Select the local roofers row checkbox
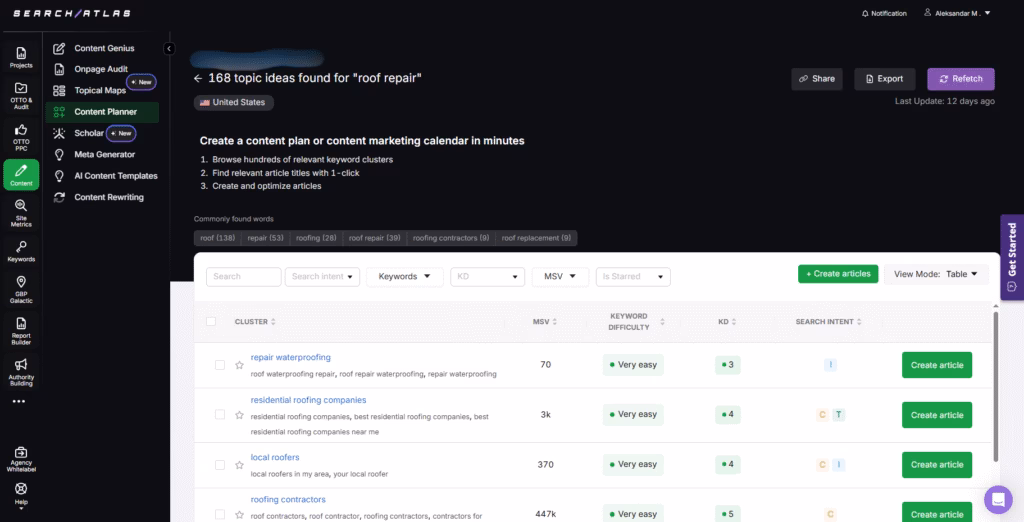1024x522 pixels. pyautogui.click(x=220, y=465)
